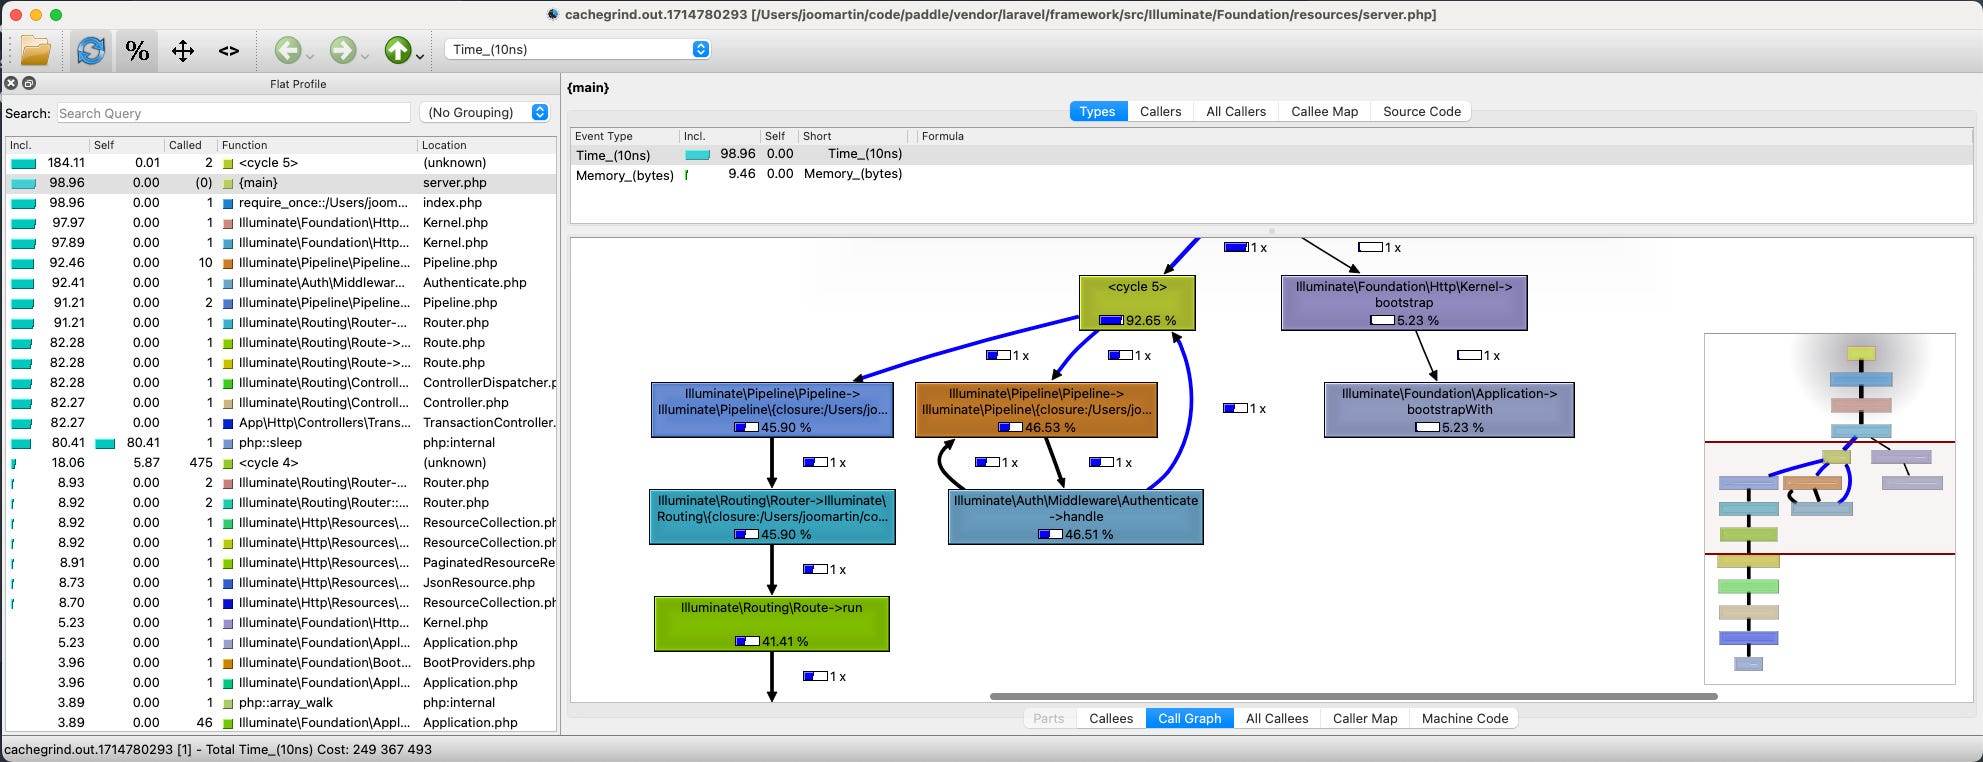Select the row located at BootProviders.php

point(281,663)
